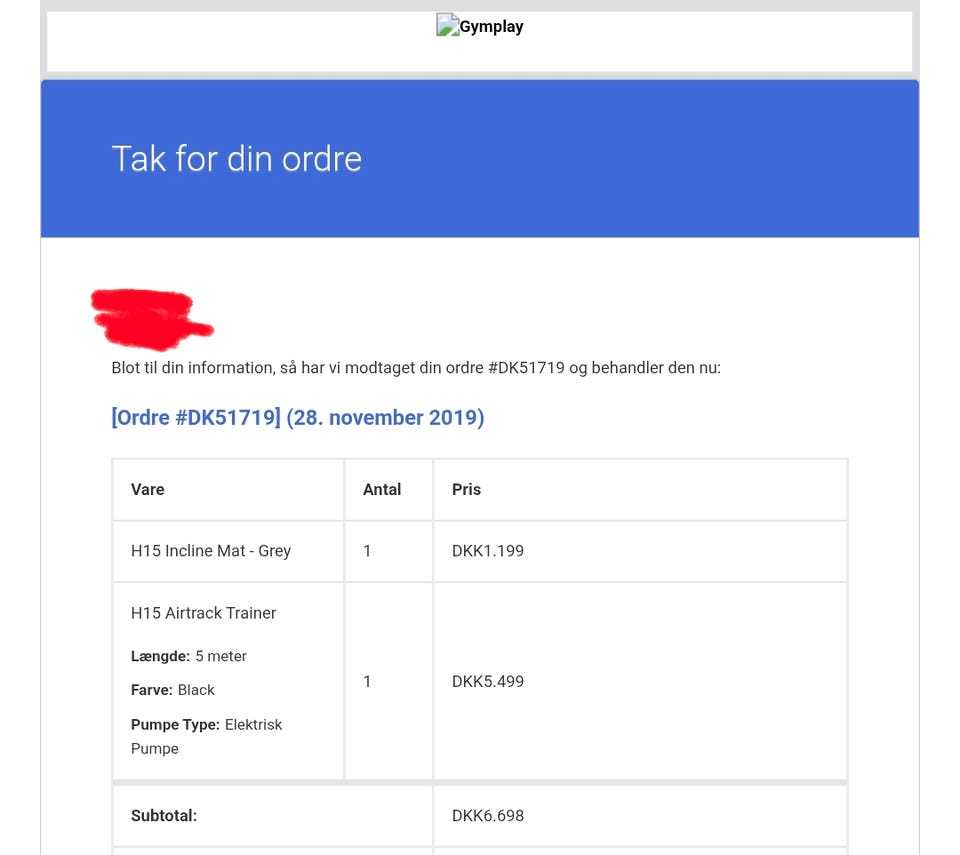
Task: Click the price DKK1.199
Action: [x=488, y=551]
